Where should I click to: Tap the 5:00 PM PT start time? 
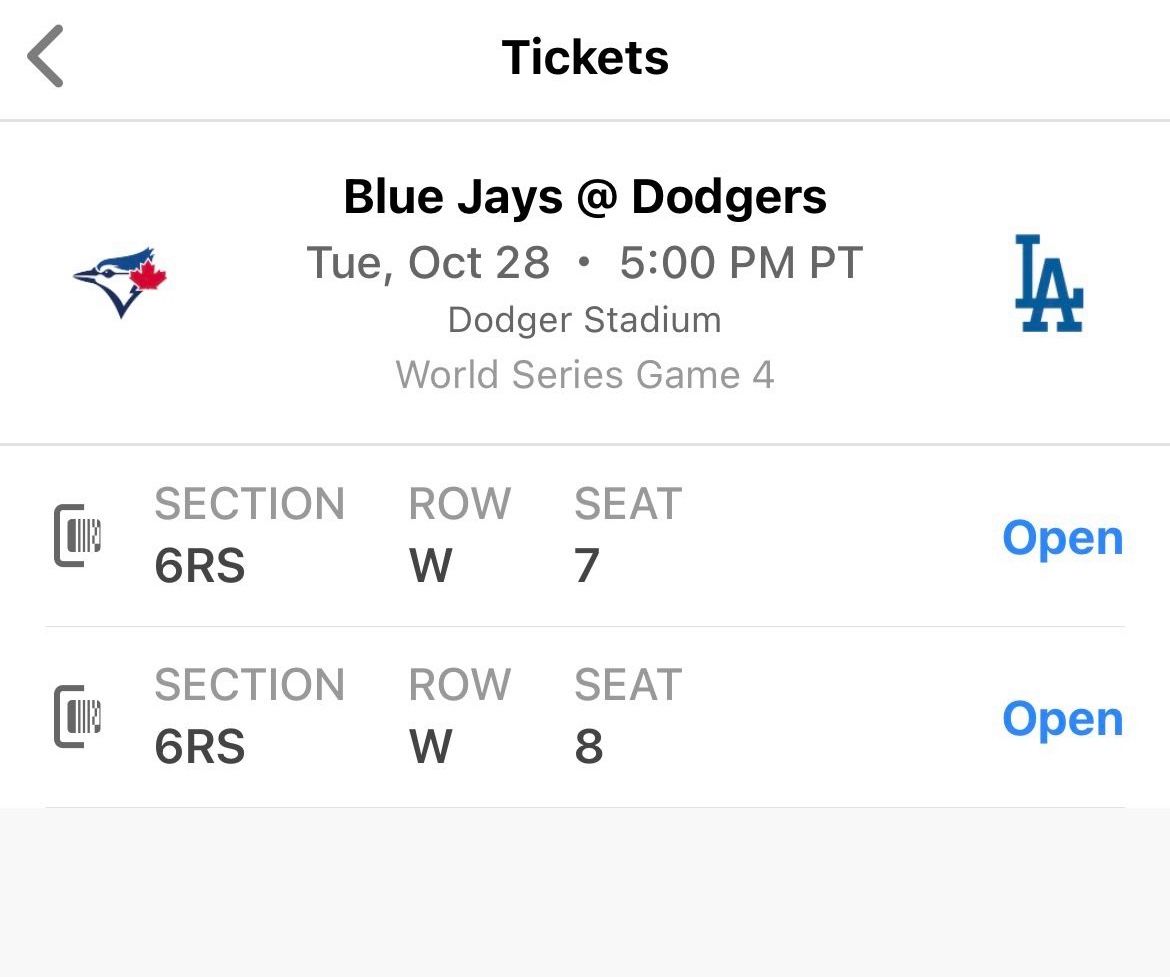click(742, 262)
